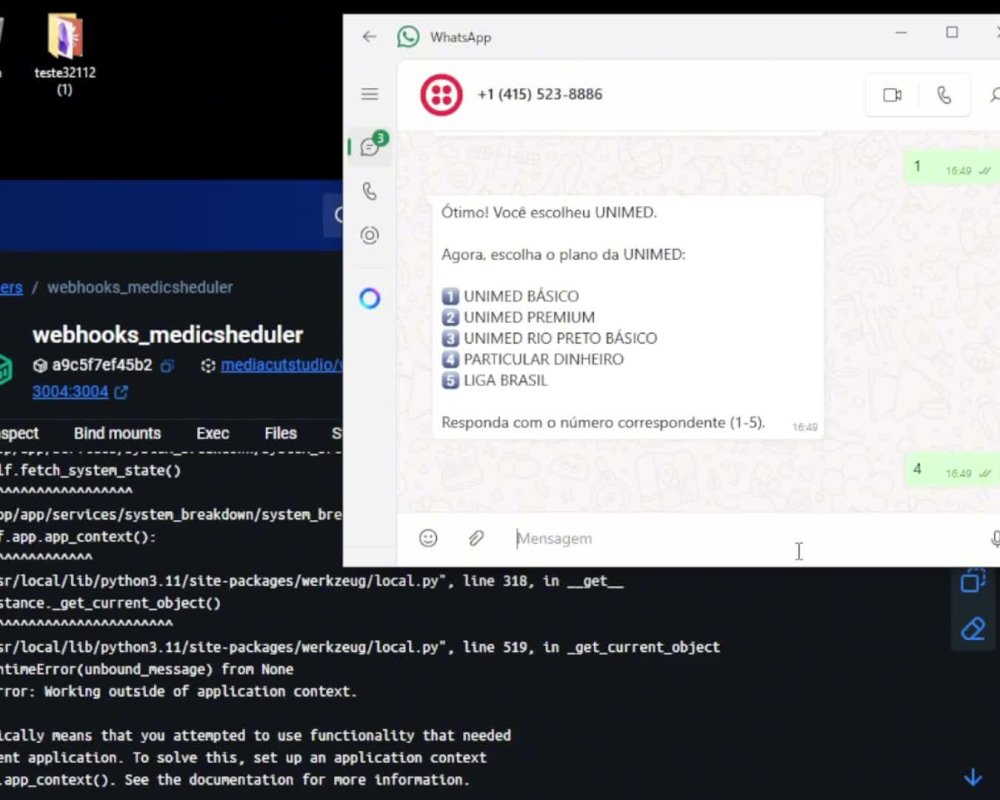Click the copy logs icon in Docker
The width and height of the screenshot is (1000, 800).
click(x=973, y=581)
